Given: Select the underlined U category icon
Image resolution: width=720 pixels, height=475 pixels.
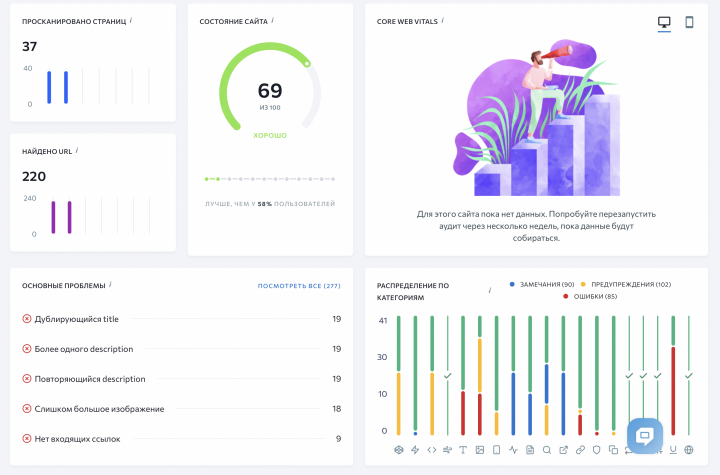Looking at the screenshot, I should tap(673, 450).
